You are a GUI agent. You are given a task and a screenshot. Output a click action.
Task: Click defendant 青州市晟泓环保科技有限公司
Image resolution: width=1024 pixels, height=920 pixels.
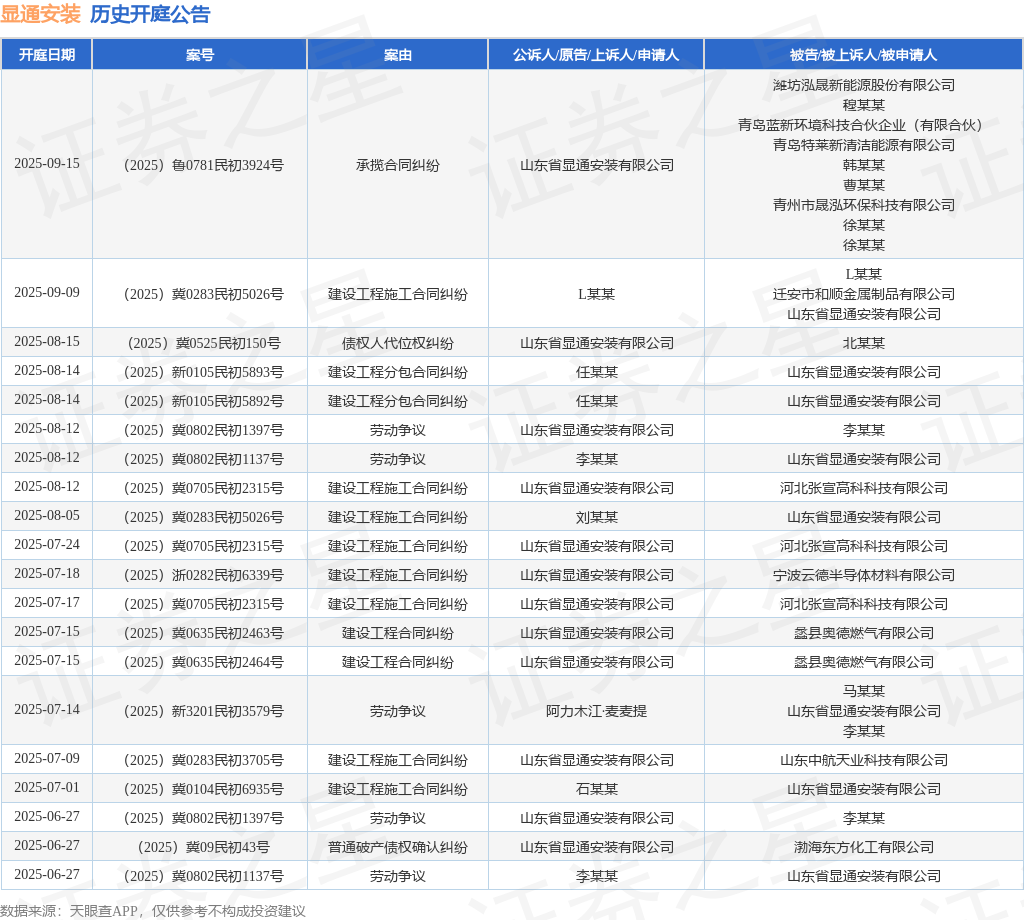(x=863, y=205)
